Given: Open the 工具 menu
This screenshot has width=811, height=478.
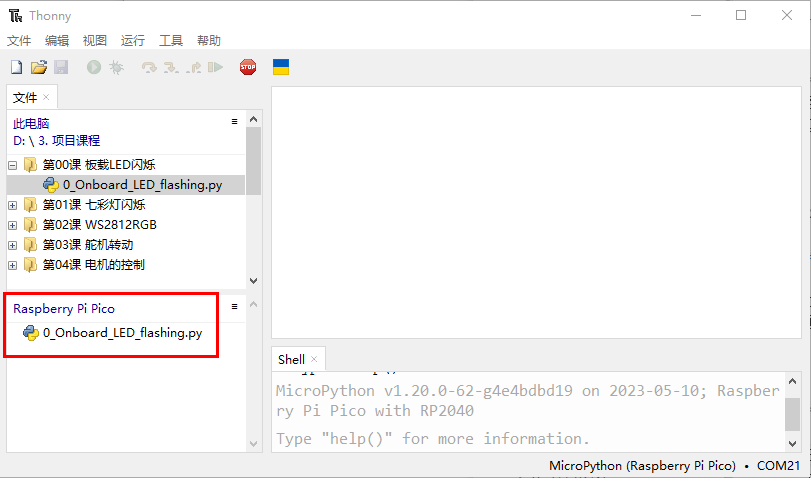Looking at the screenshot, I should point(171,40).
